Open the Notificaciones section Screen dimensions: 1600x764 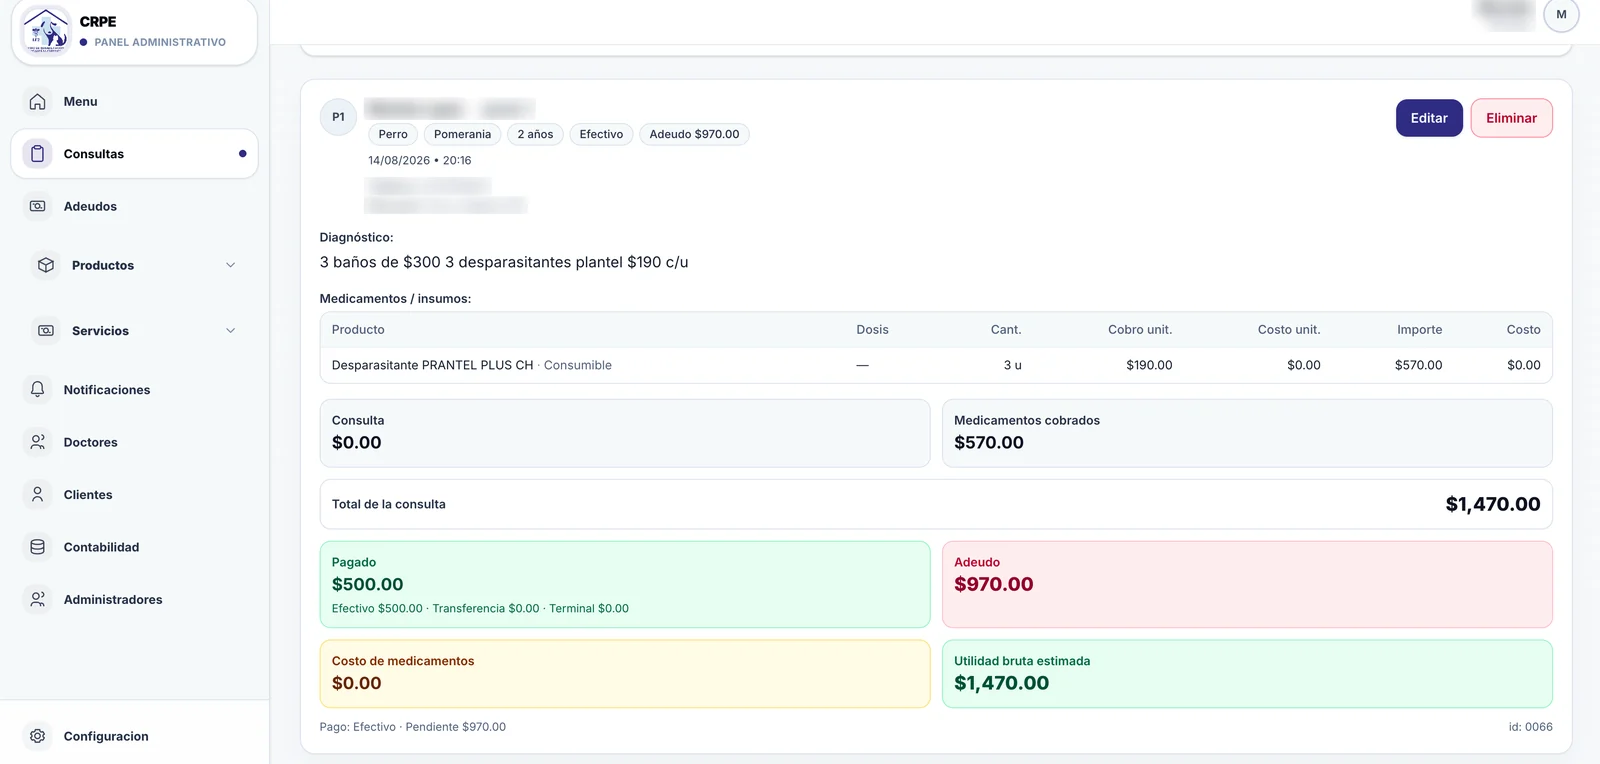coord(134,390)
